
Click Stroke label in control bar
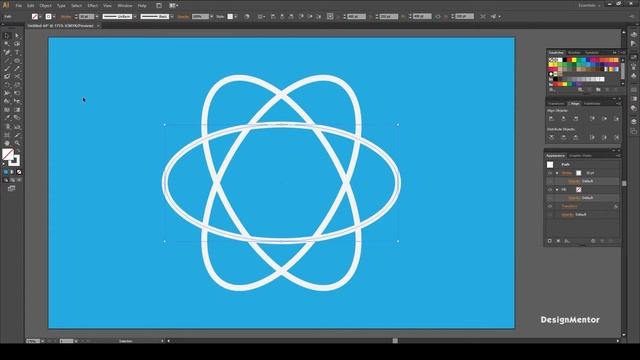(65, 16)
